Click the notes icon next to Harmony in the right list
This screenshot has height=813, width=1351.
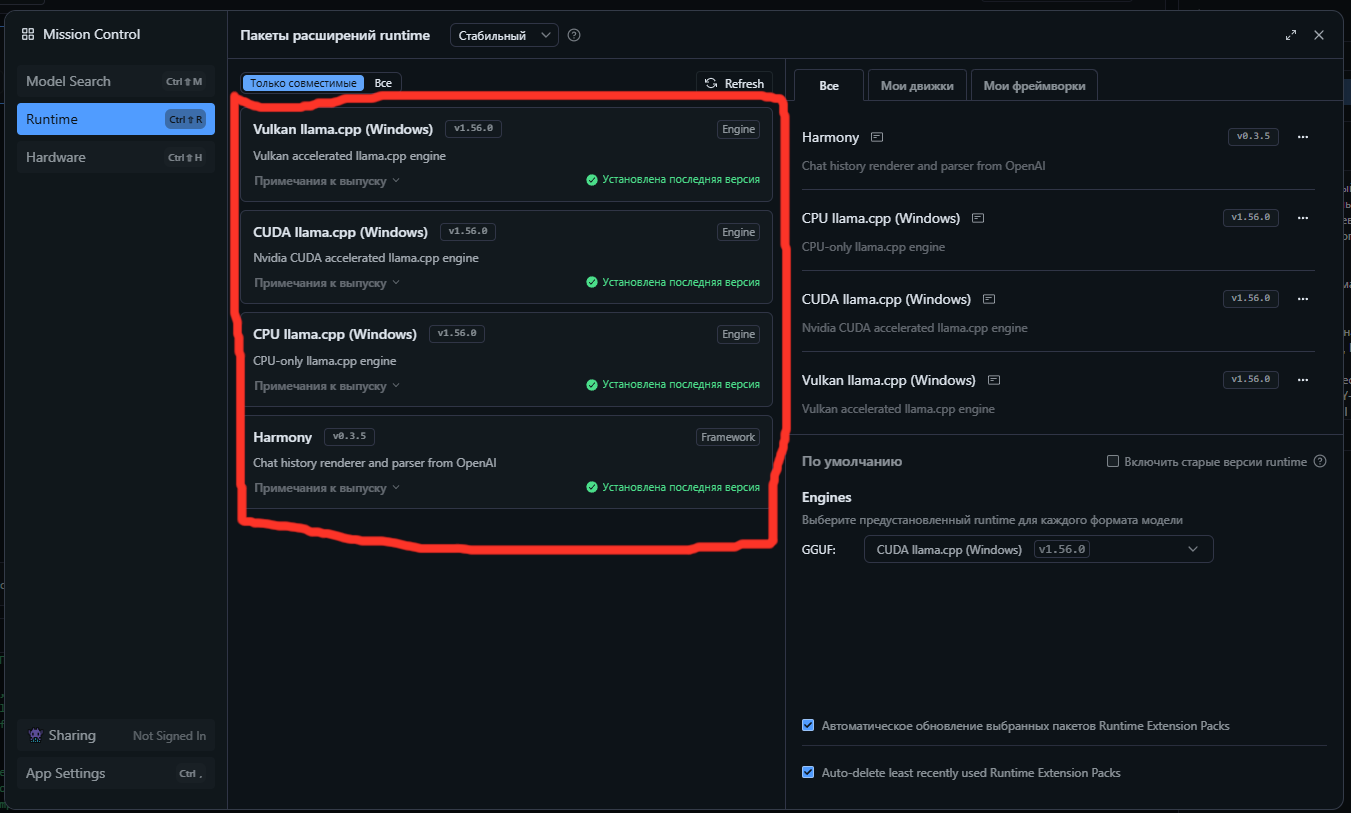pos(877,137)
